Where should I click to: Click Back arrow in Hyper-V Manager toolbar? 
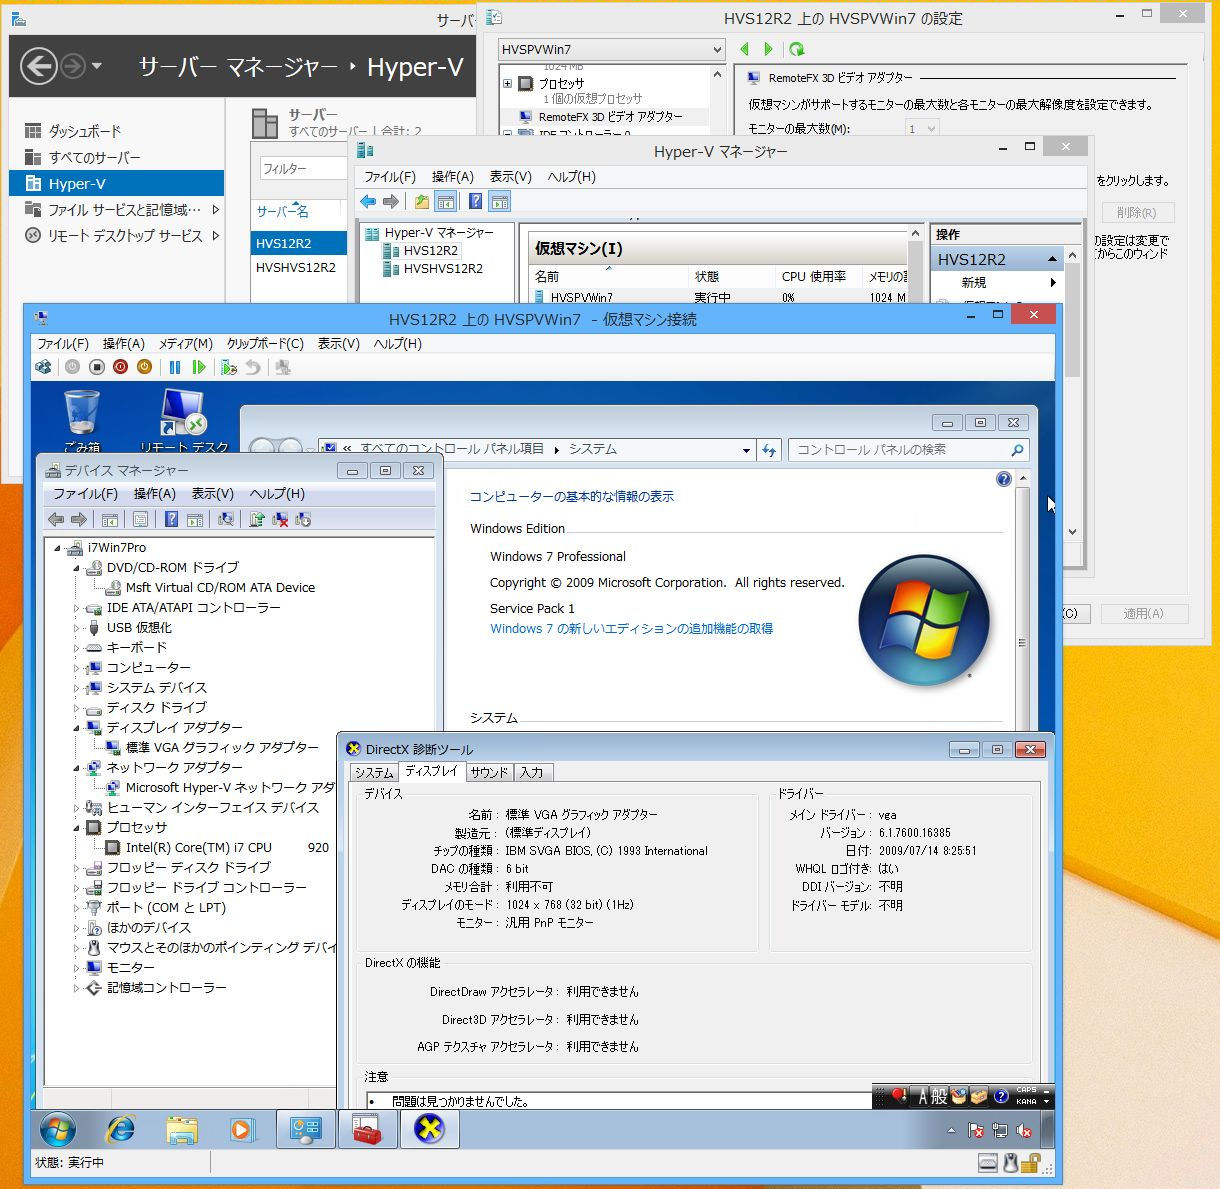click(368, 202)
